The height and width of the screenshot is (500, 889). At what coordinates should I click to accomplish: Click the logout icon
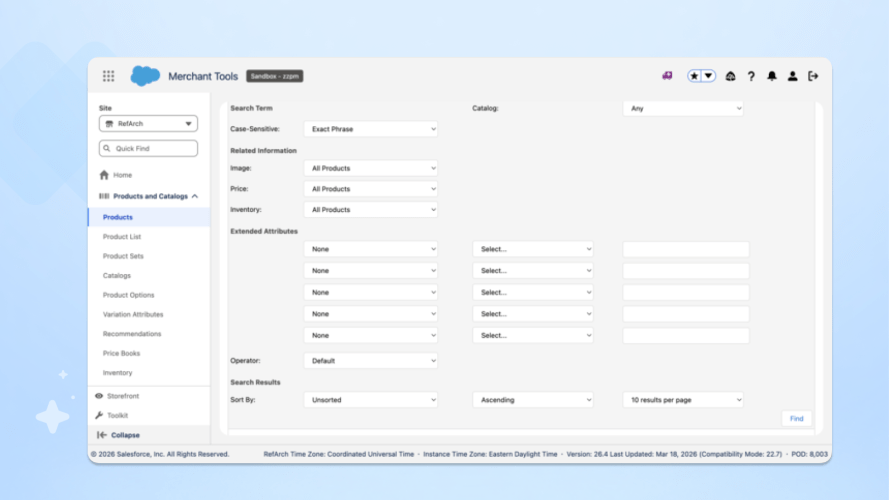pyautogui.click(x=813, y=76)
